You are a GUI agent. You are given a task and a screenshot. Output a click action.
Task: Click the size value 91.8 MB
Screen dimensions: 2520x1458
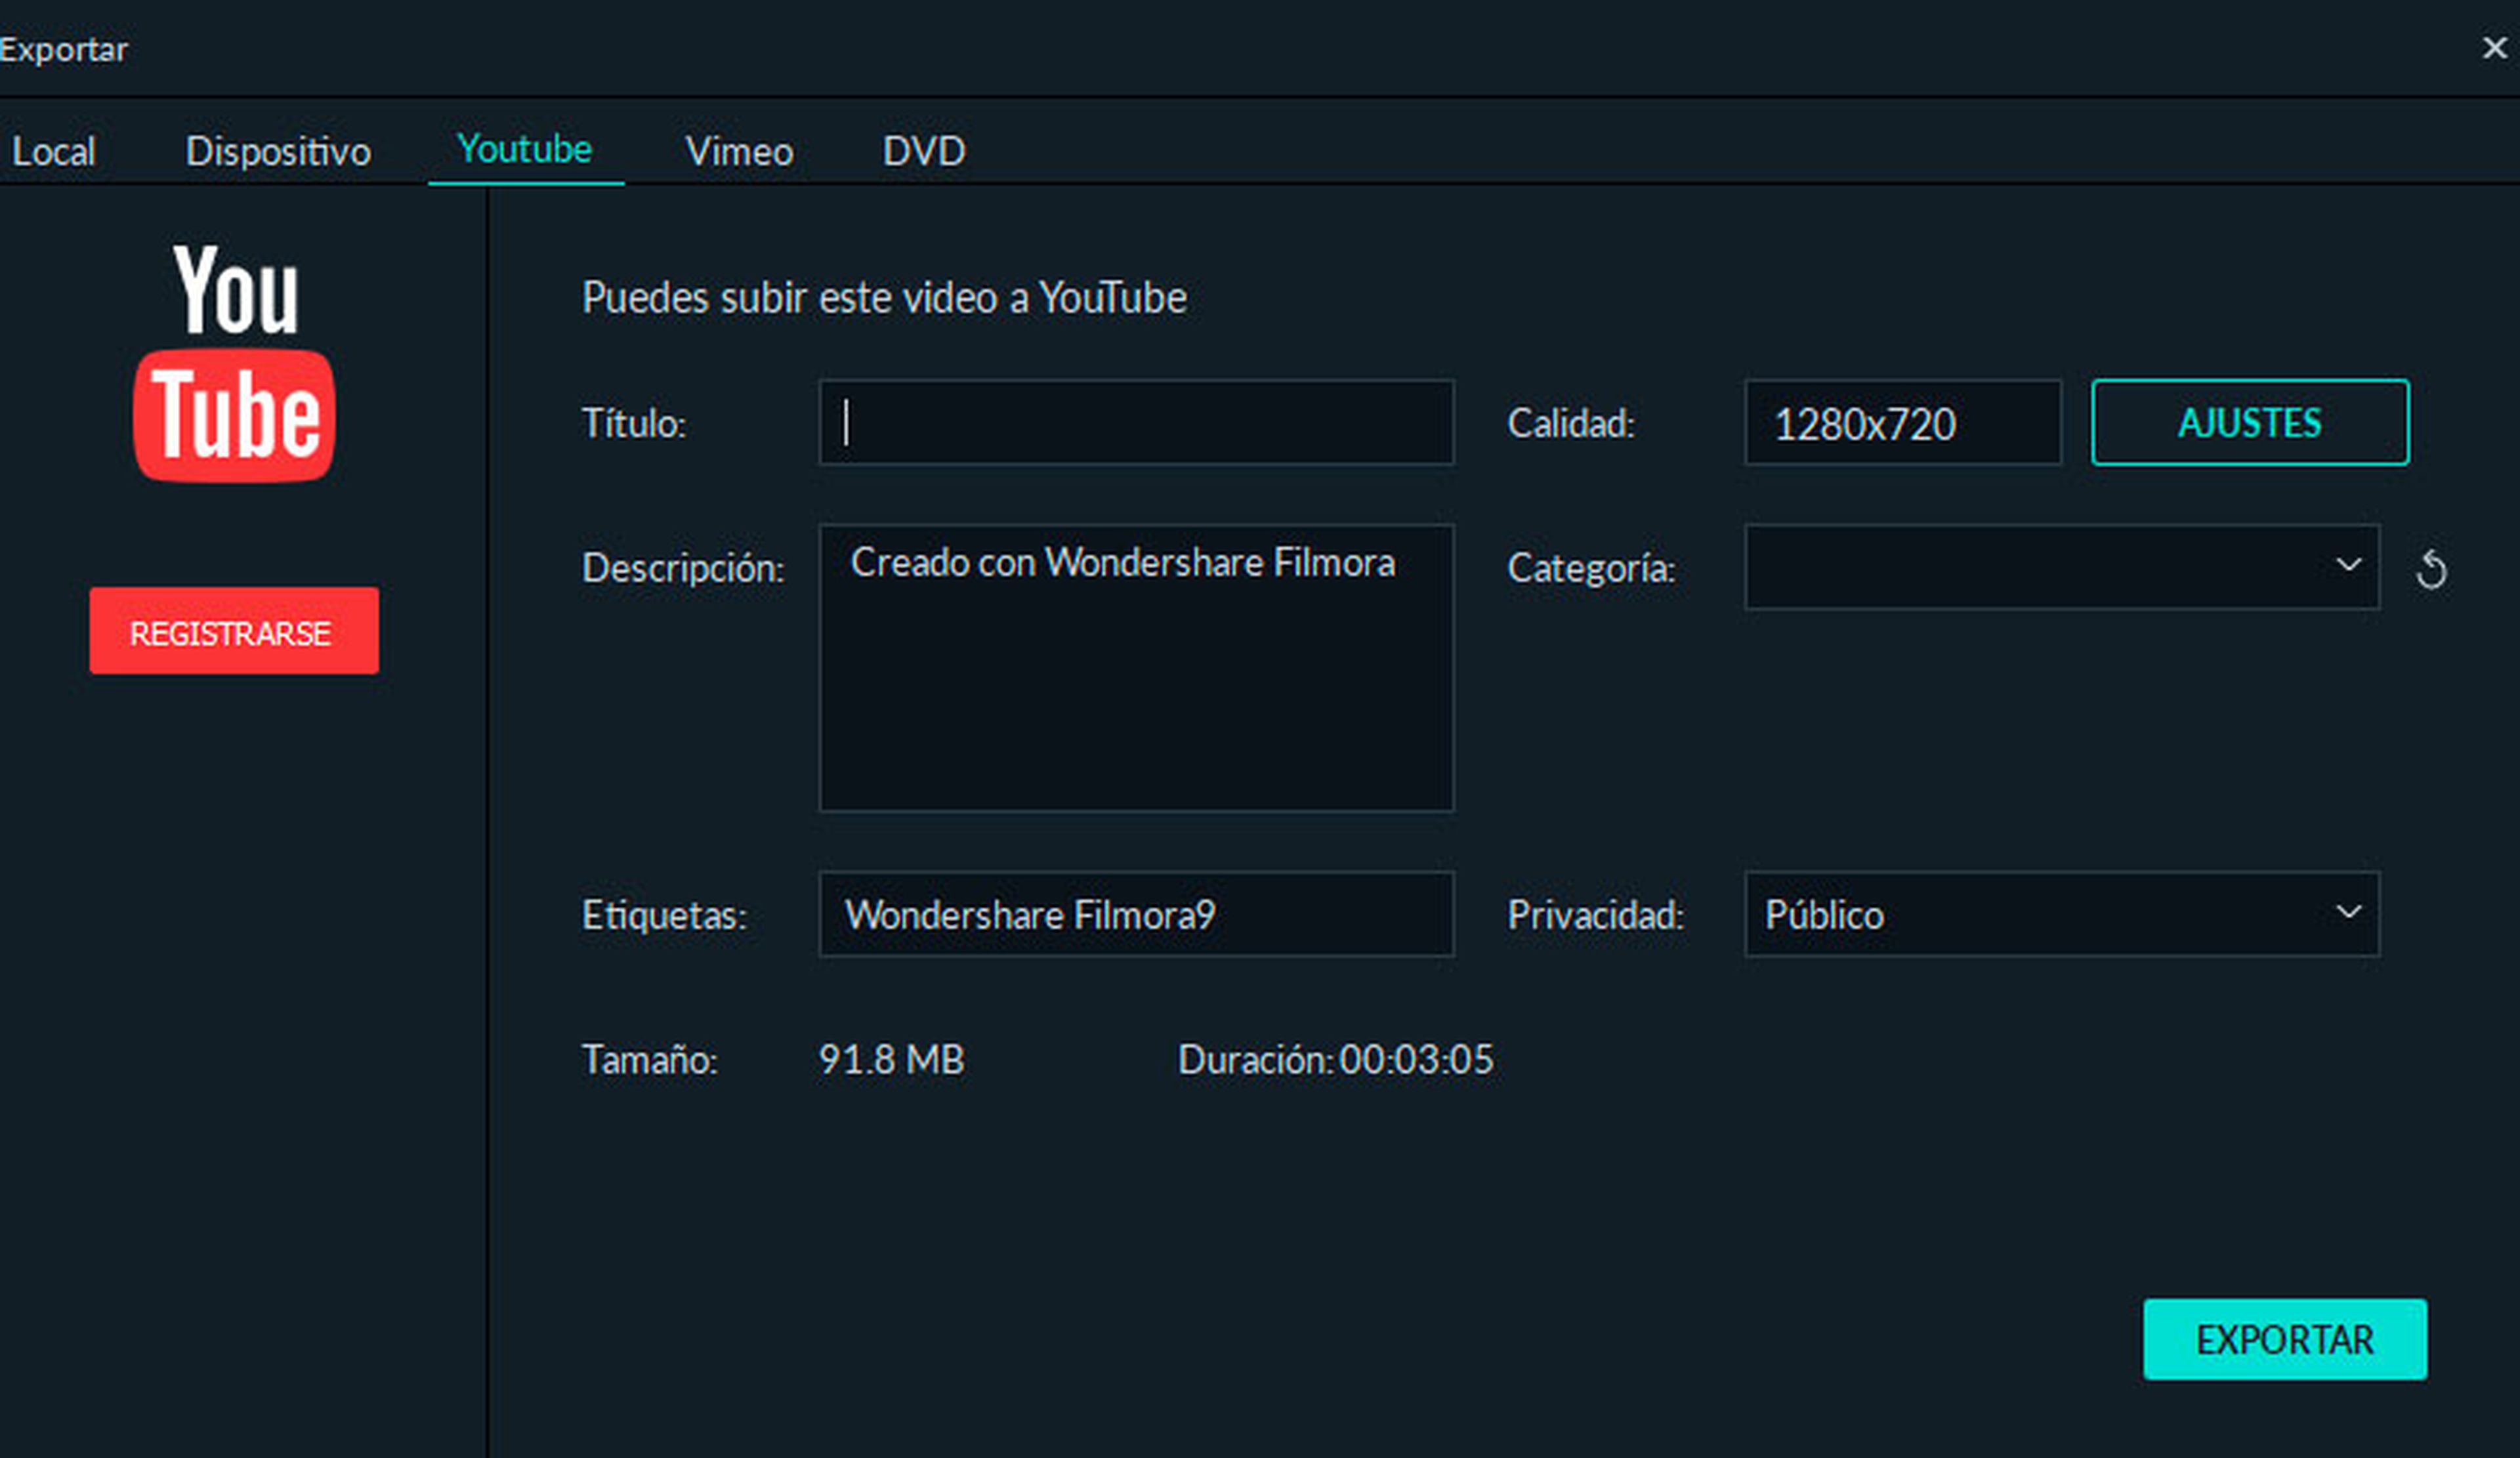(x=891, y=1060)
